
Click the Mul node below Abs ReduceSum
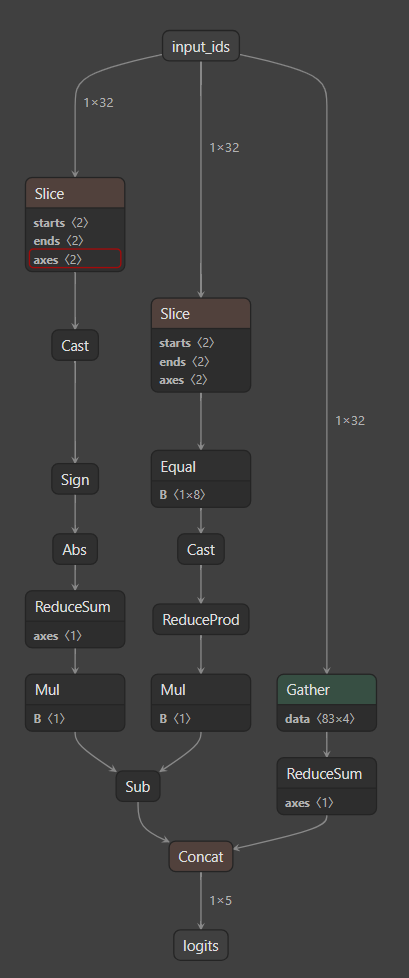(75, 690)
